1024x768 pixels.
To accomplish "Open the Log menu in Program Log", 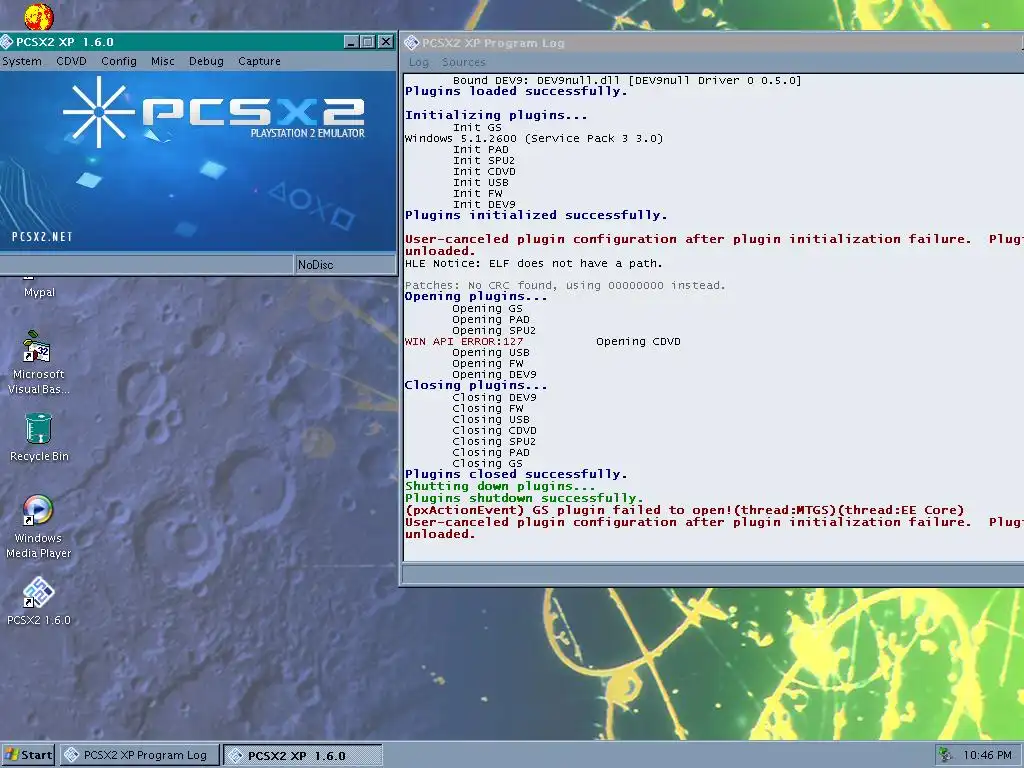I will pyautogui.click(x=419, y=62).
